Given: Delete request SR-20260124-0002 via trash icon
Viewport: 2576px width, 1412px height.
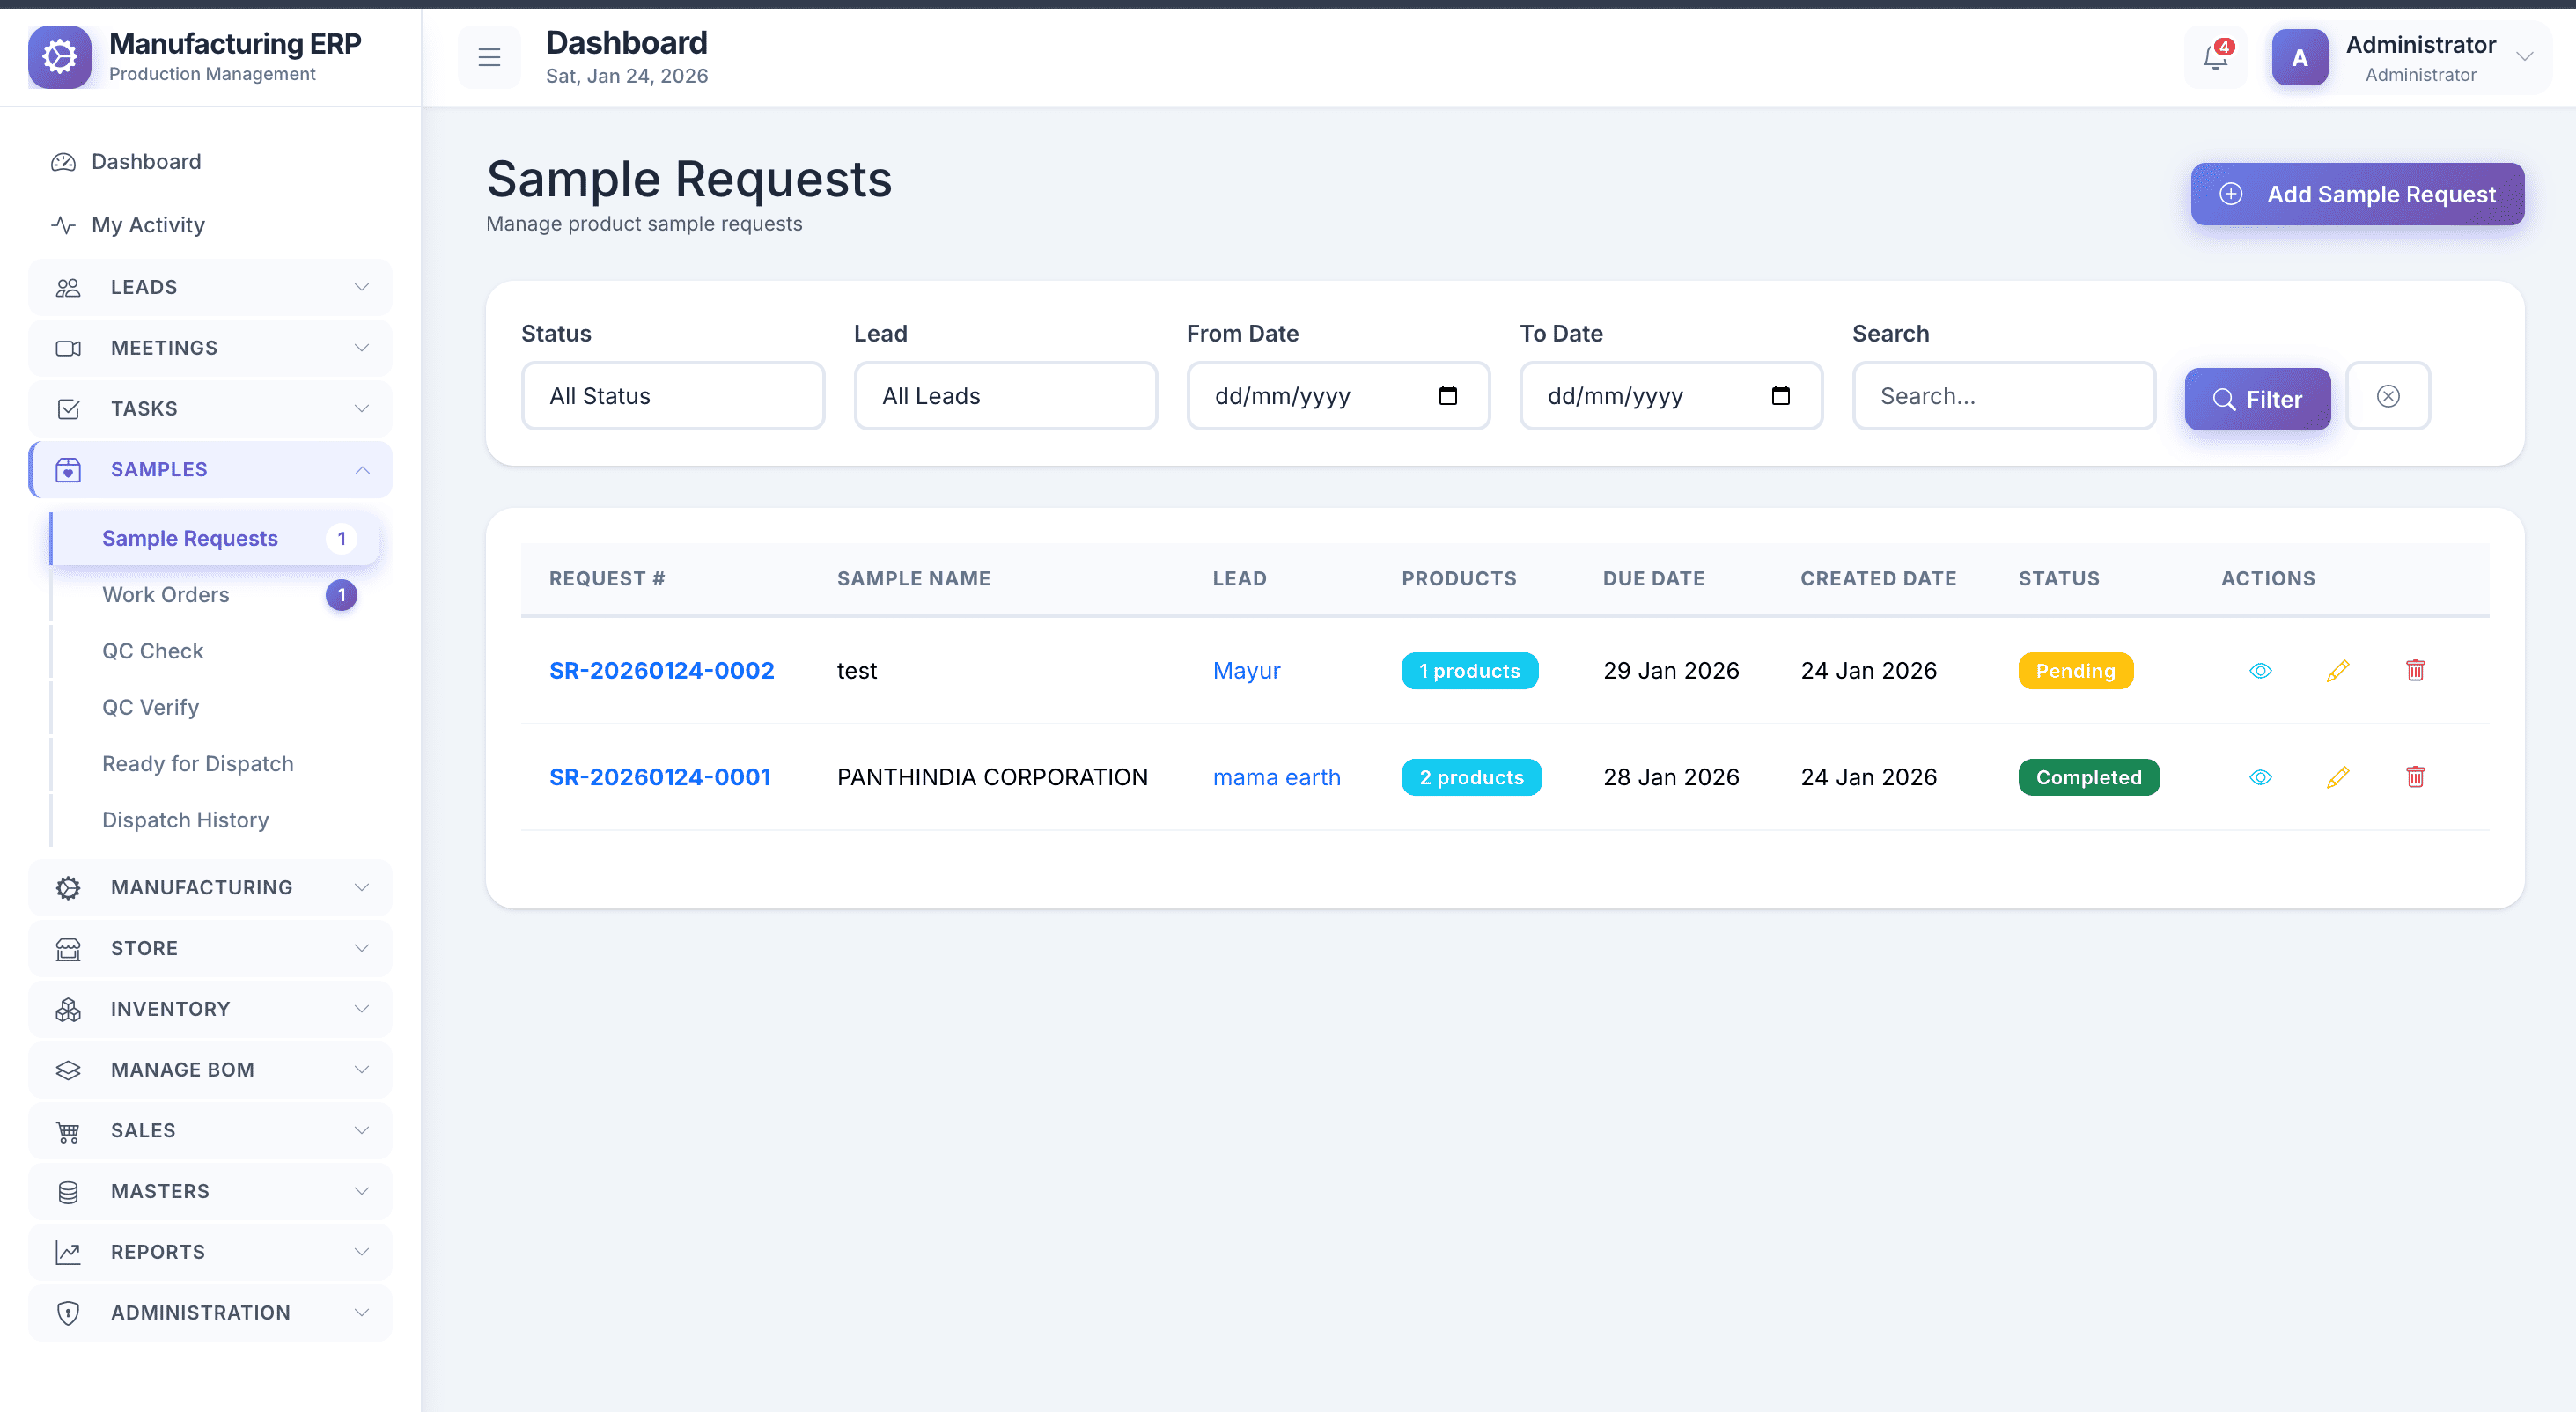Looking at the screenshot, I should point(2415,670).
